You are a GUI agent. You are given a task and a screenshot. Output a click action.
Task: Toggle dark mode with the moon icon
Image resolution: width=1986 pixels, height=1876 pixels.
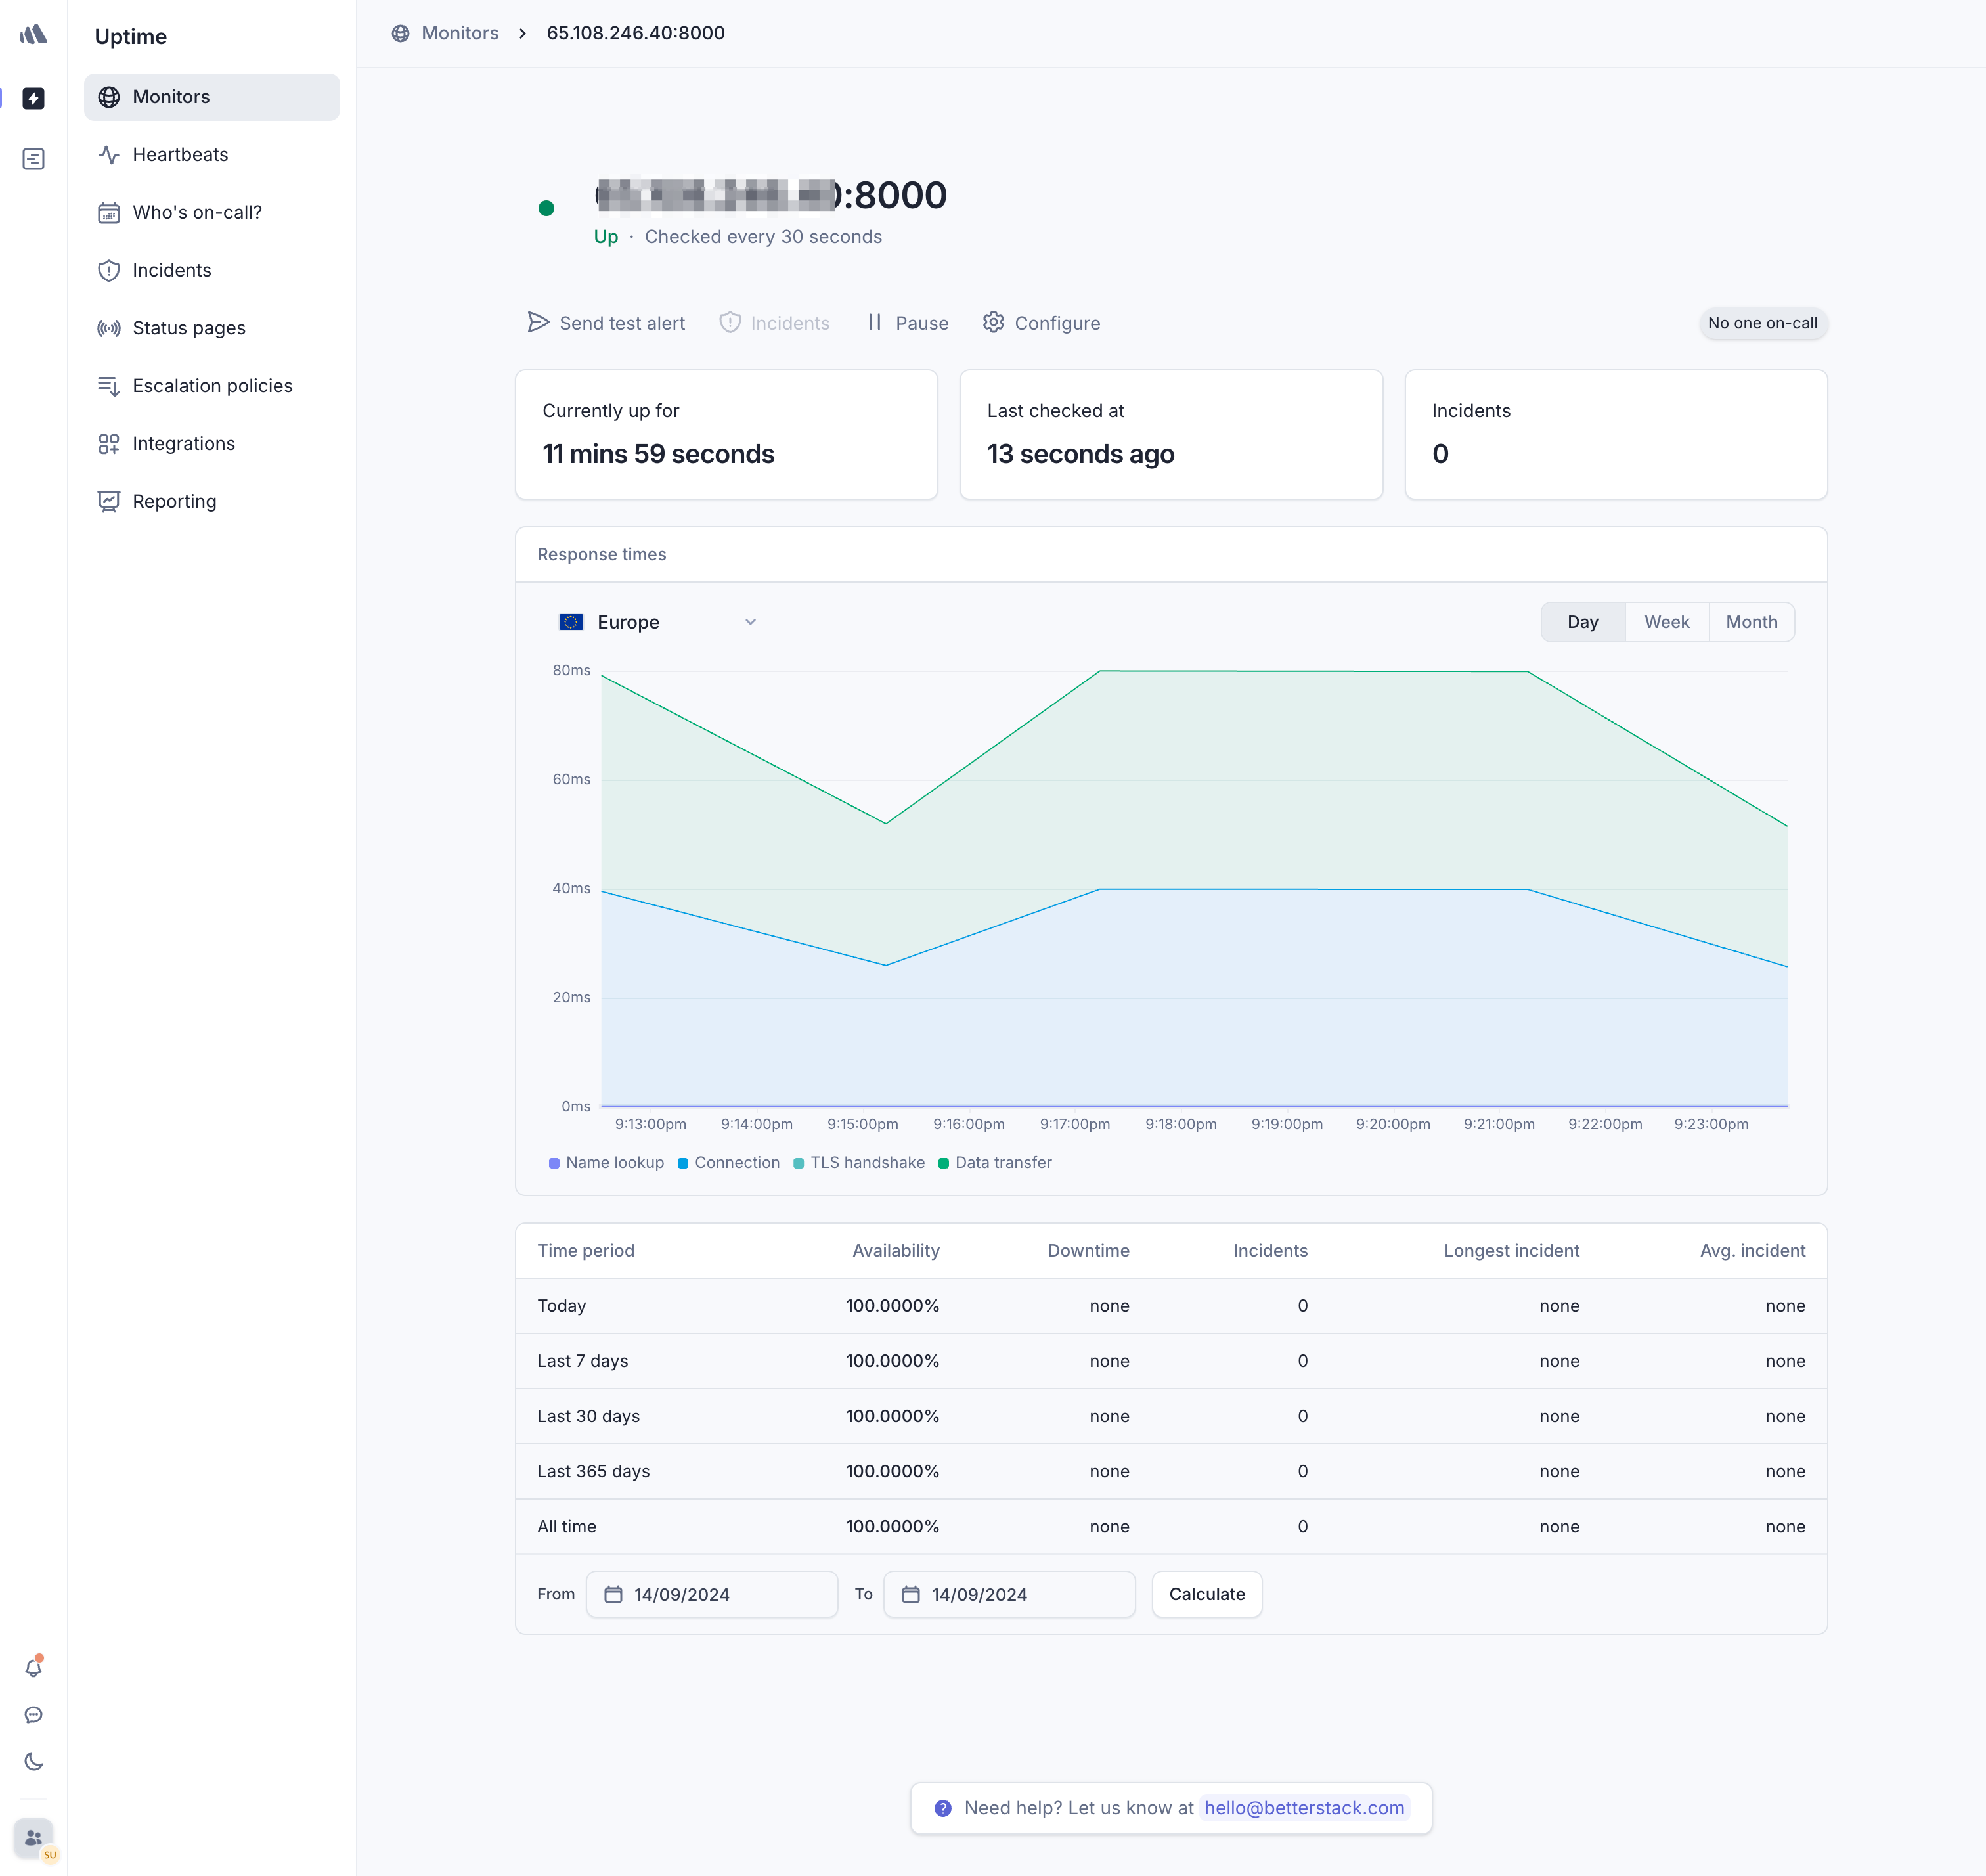pos(34,1762)
